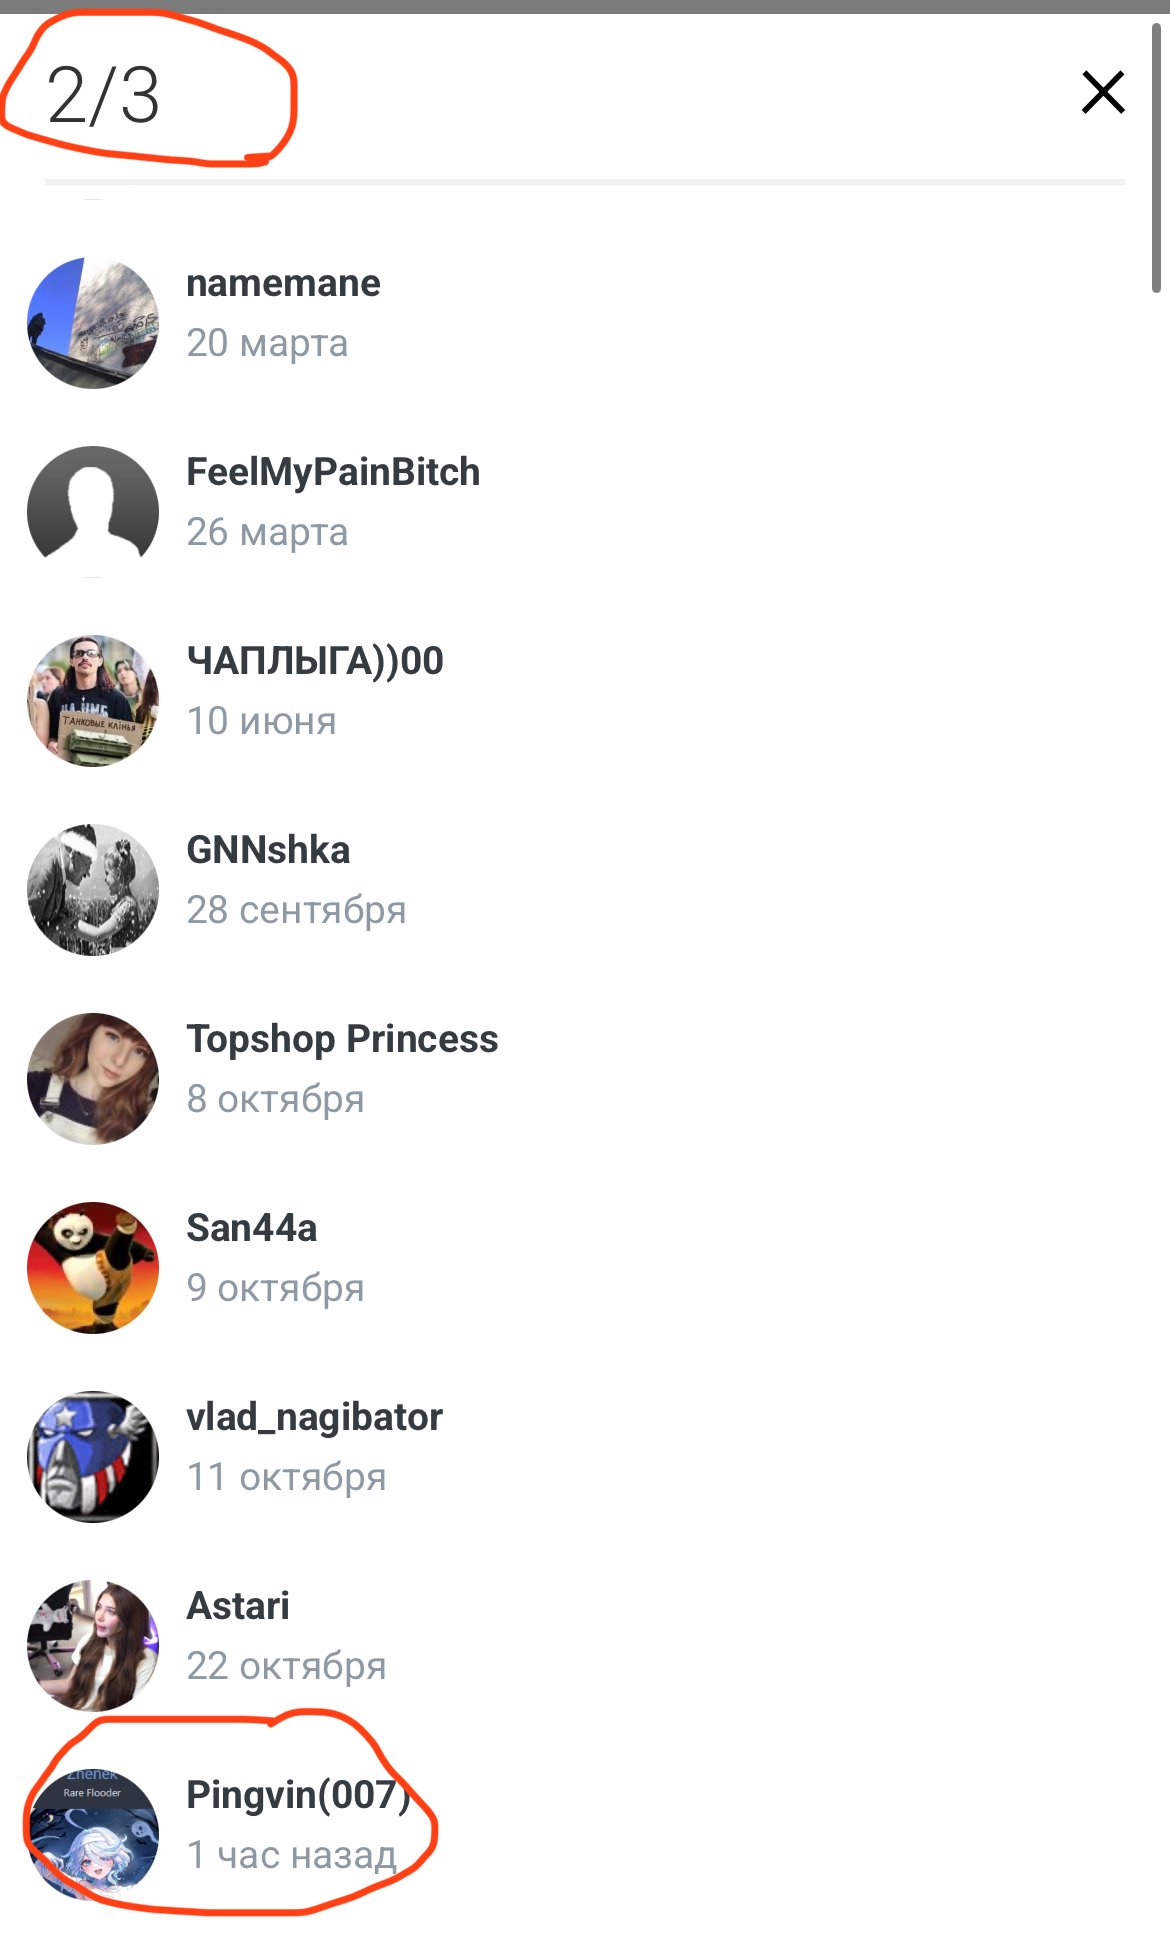Tap San44a's panda avatar
This screenshot has height=1958, width=1170.
tap(93, 1268)
